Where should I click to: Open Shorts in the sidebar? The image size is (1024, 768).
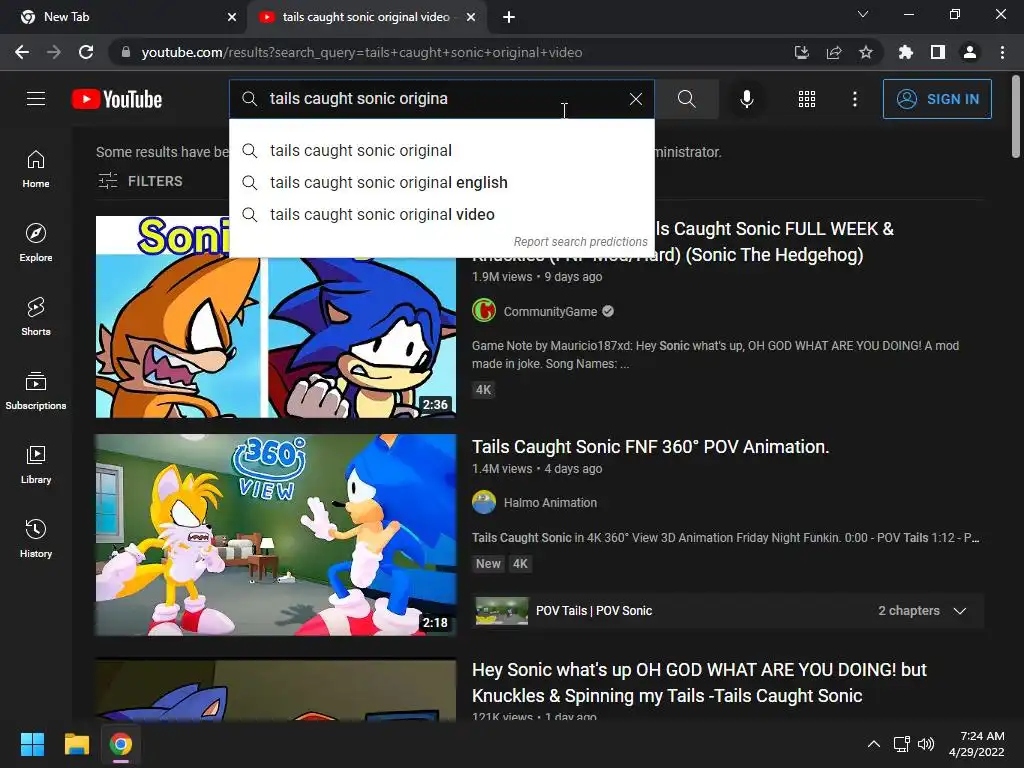[x=36, y=317]
